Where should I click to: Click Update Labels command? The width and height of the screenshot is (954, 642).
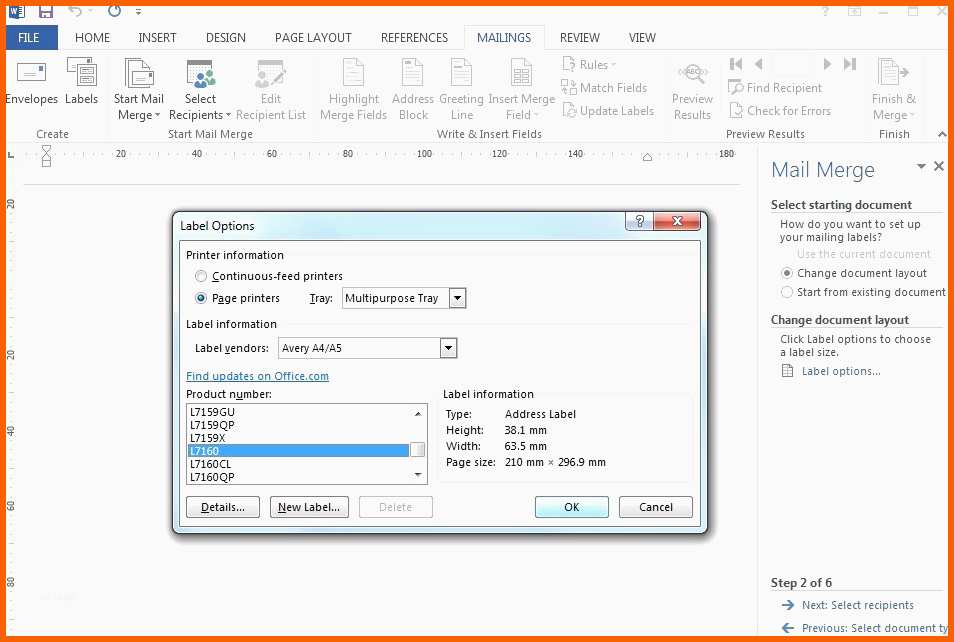tap(608, 111)
